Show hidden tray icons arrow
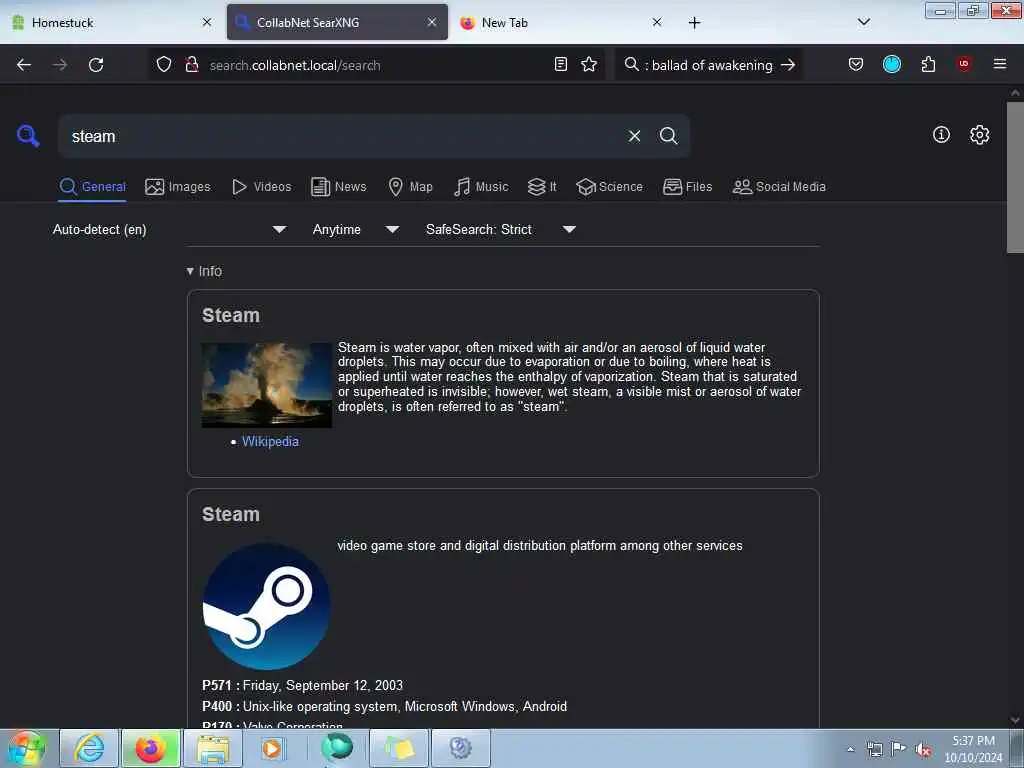Viewport: 1024px width, 768px height. [850, 749]
